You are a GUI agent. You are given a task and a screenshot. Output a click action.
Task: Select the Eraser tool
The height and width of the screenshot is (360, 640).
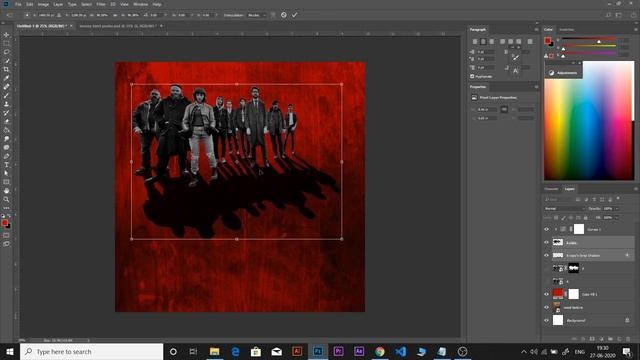6,121
